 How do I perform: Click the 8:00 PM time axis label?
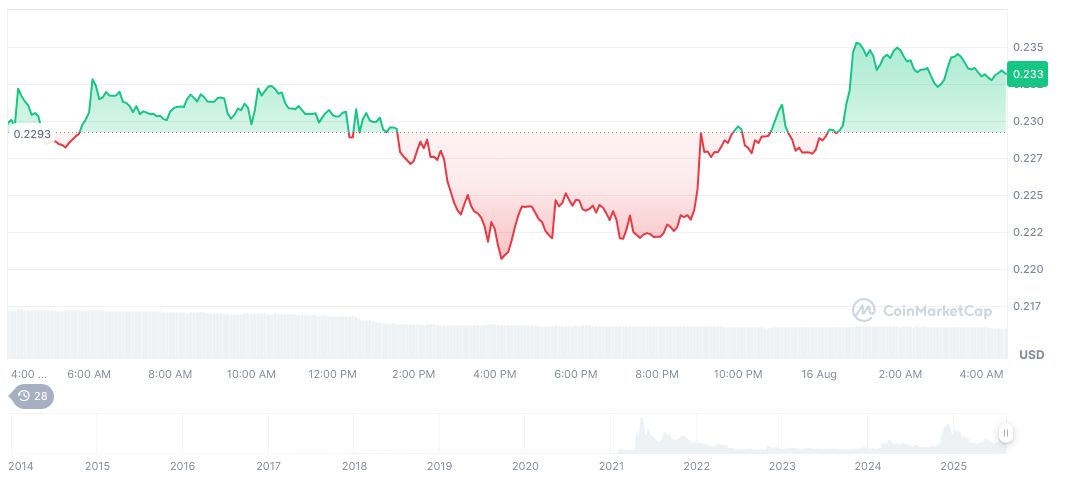click(x=657, y=374)
